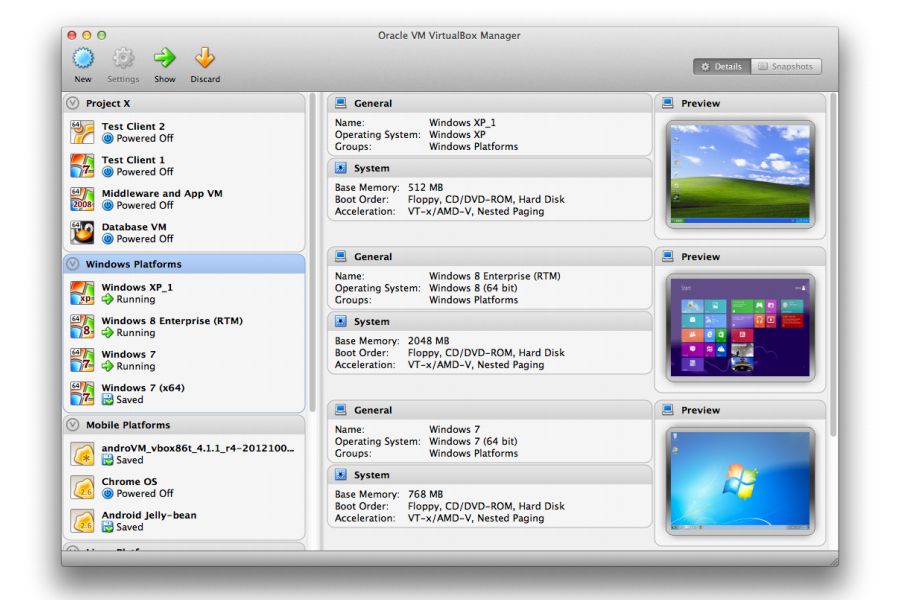Click the Windows 7 preview thumbnail
Screen dimensions: 903x600
coord(740,478)
